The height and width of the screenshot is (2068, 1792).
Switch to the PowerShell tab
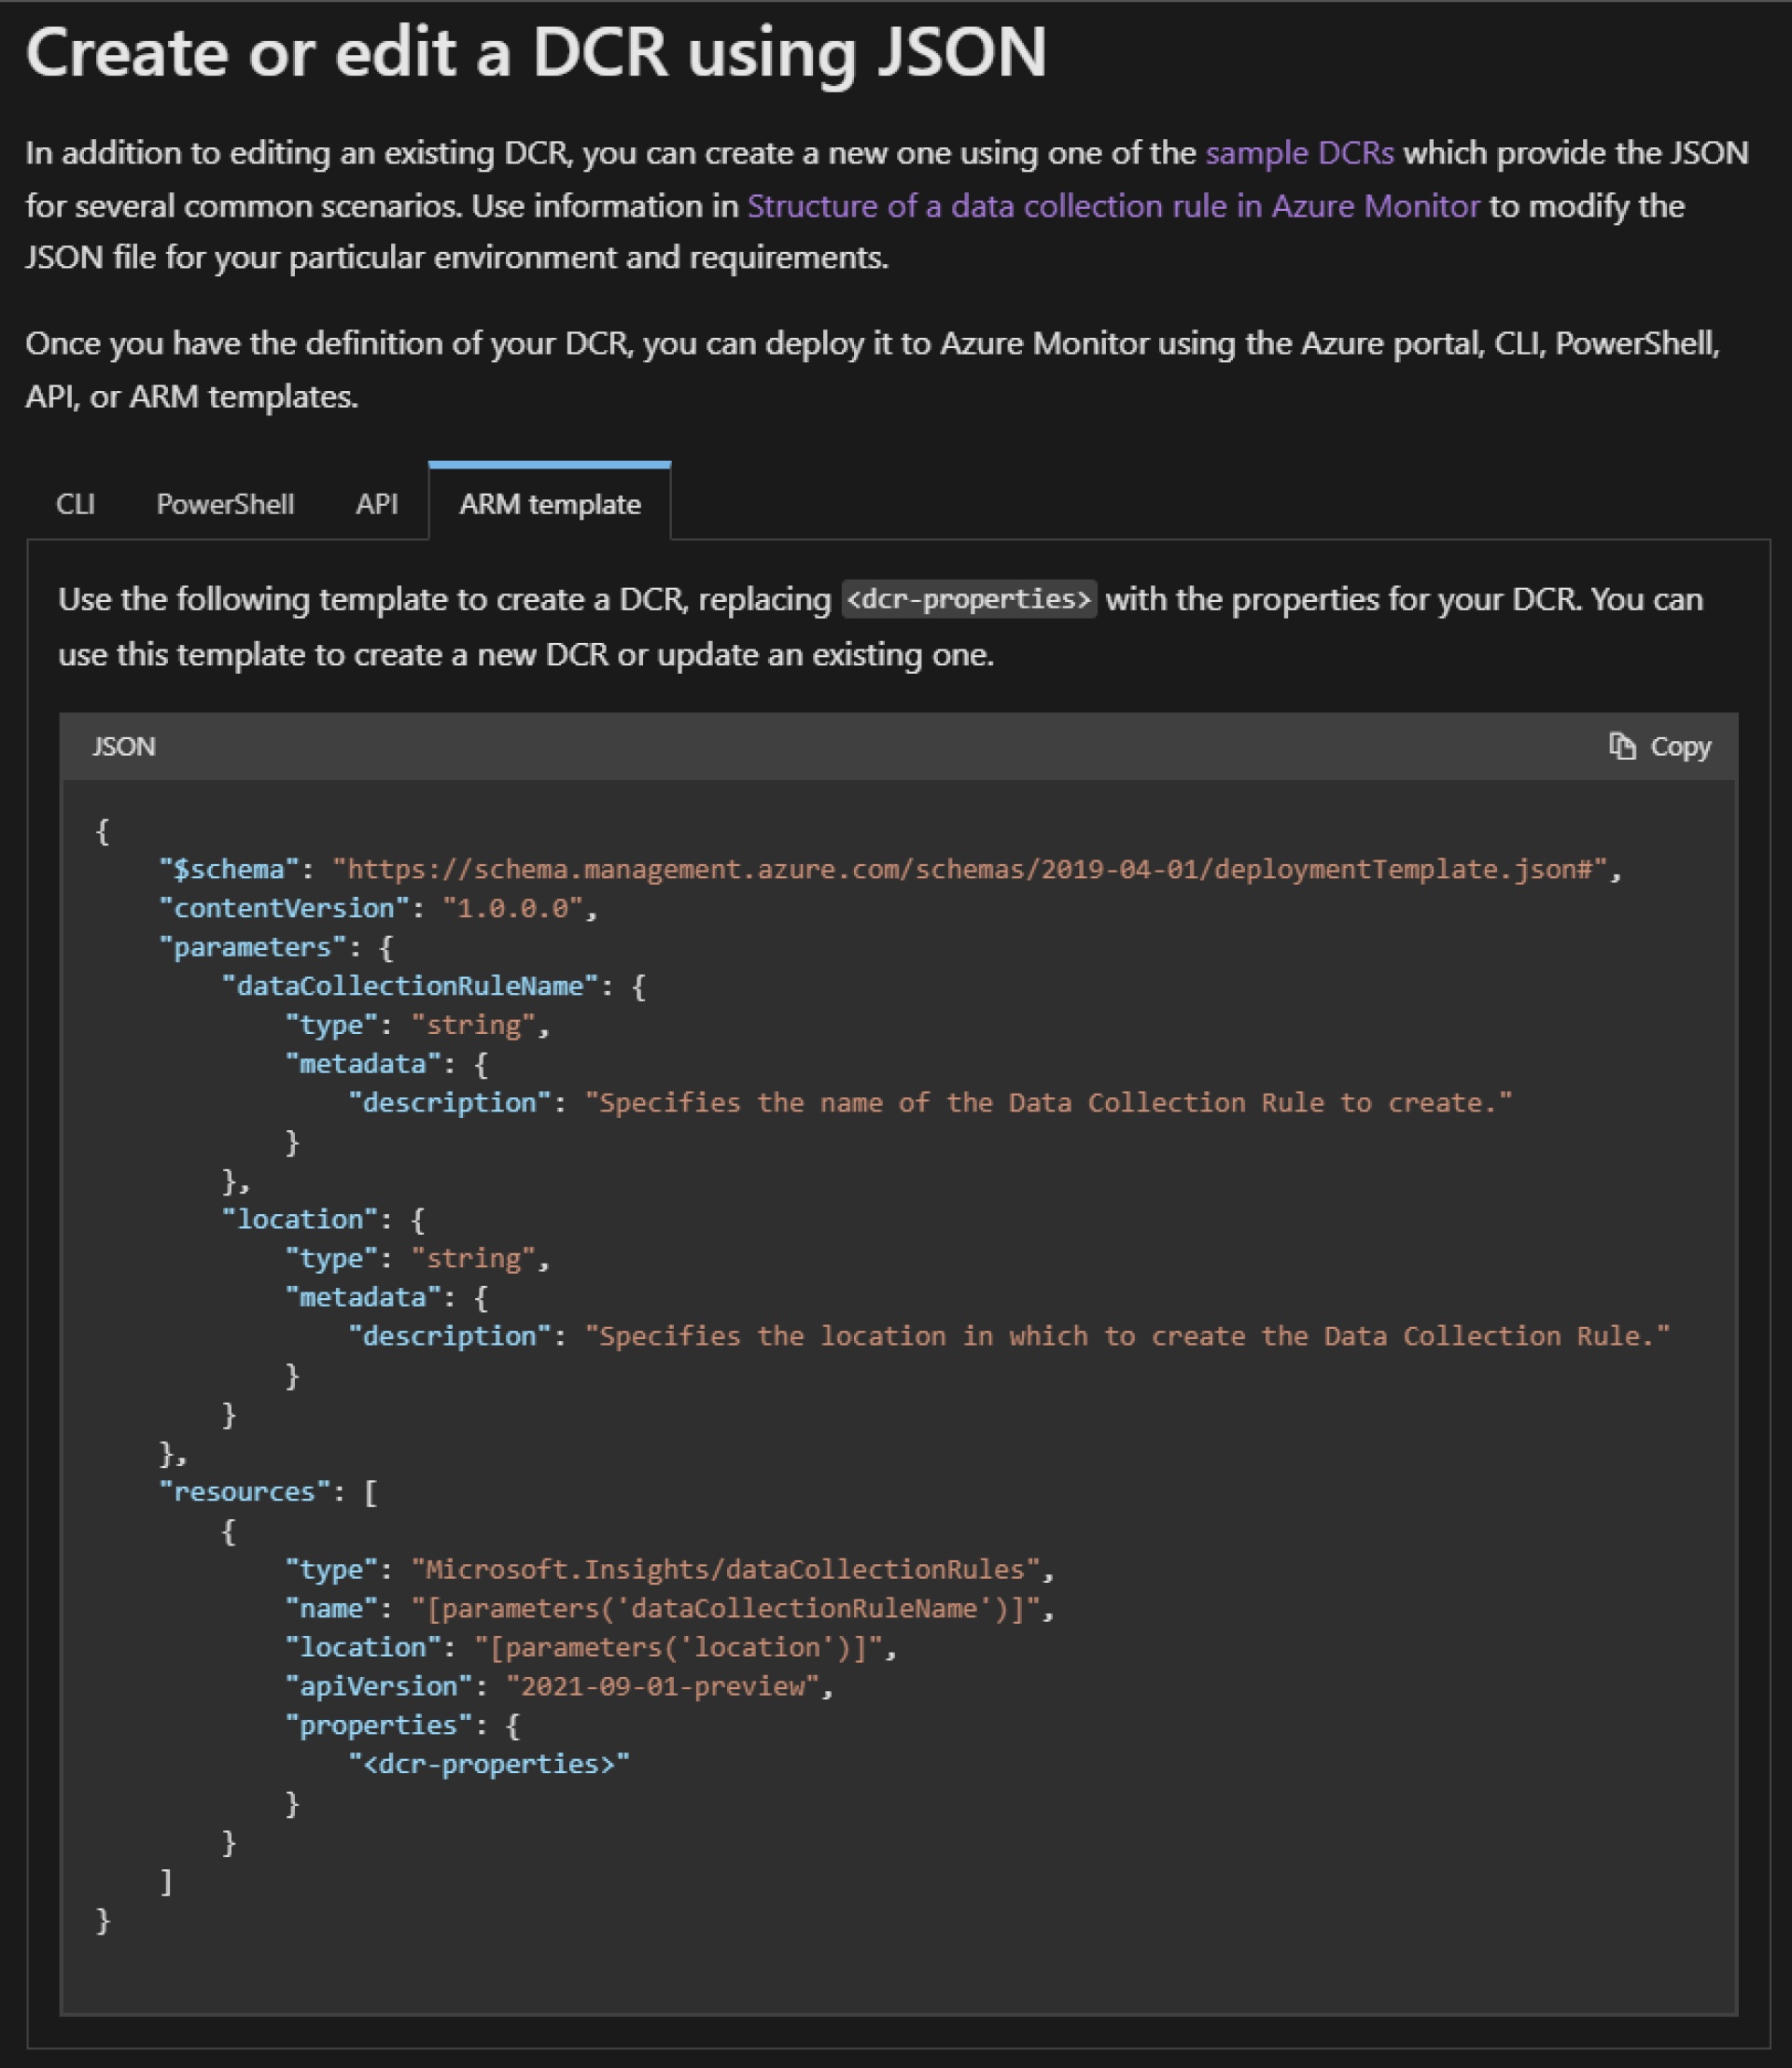click(225, 504)
